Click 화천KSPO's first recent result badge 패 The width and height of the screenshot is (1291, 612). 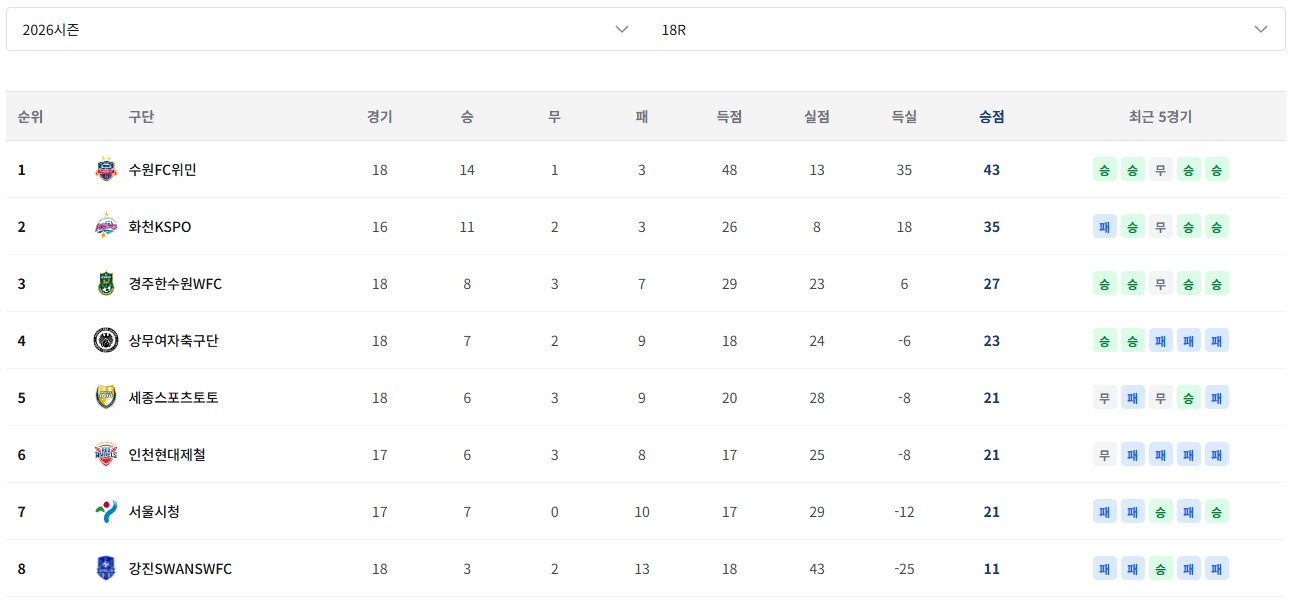pyautogui.click(x=1105, y=227)
